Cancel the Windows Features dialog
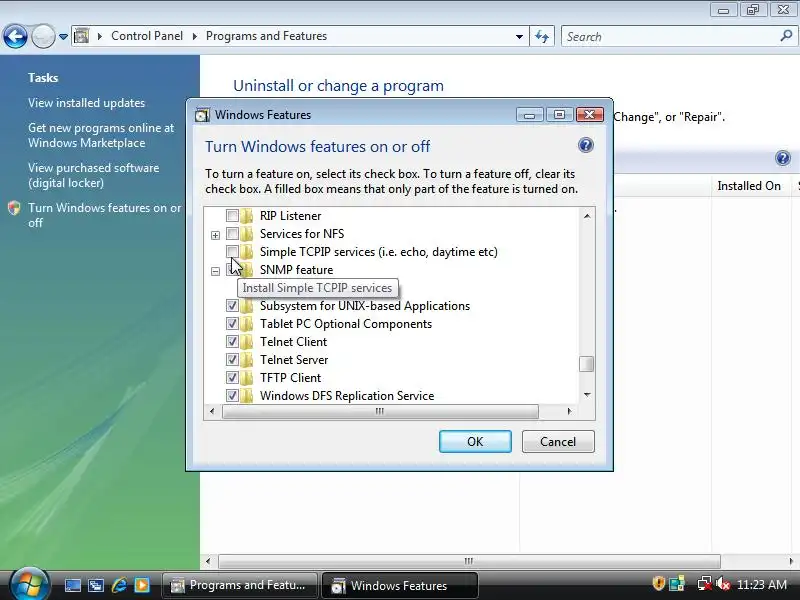The image size is (800, 600). (558, 441)
